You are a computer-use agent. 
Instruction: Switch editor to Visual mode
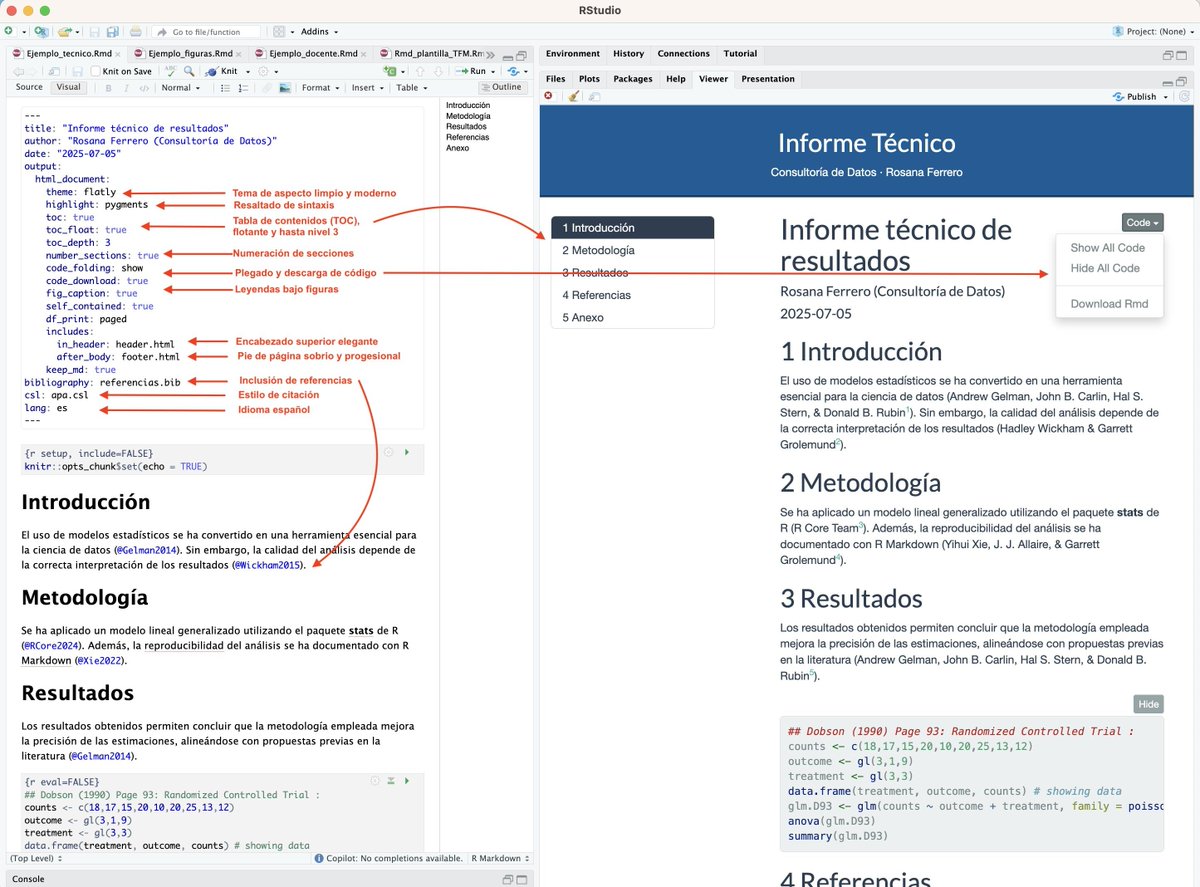click(x=68, y=87)
